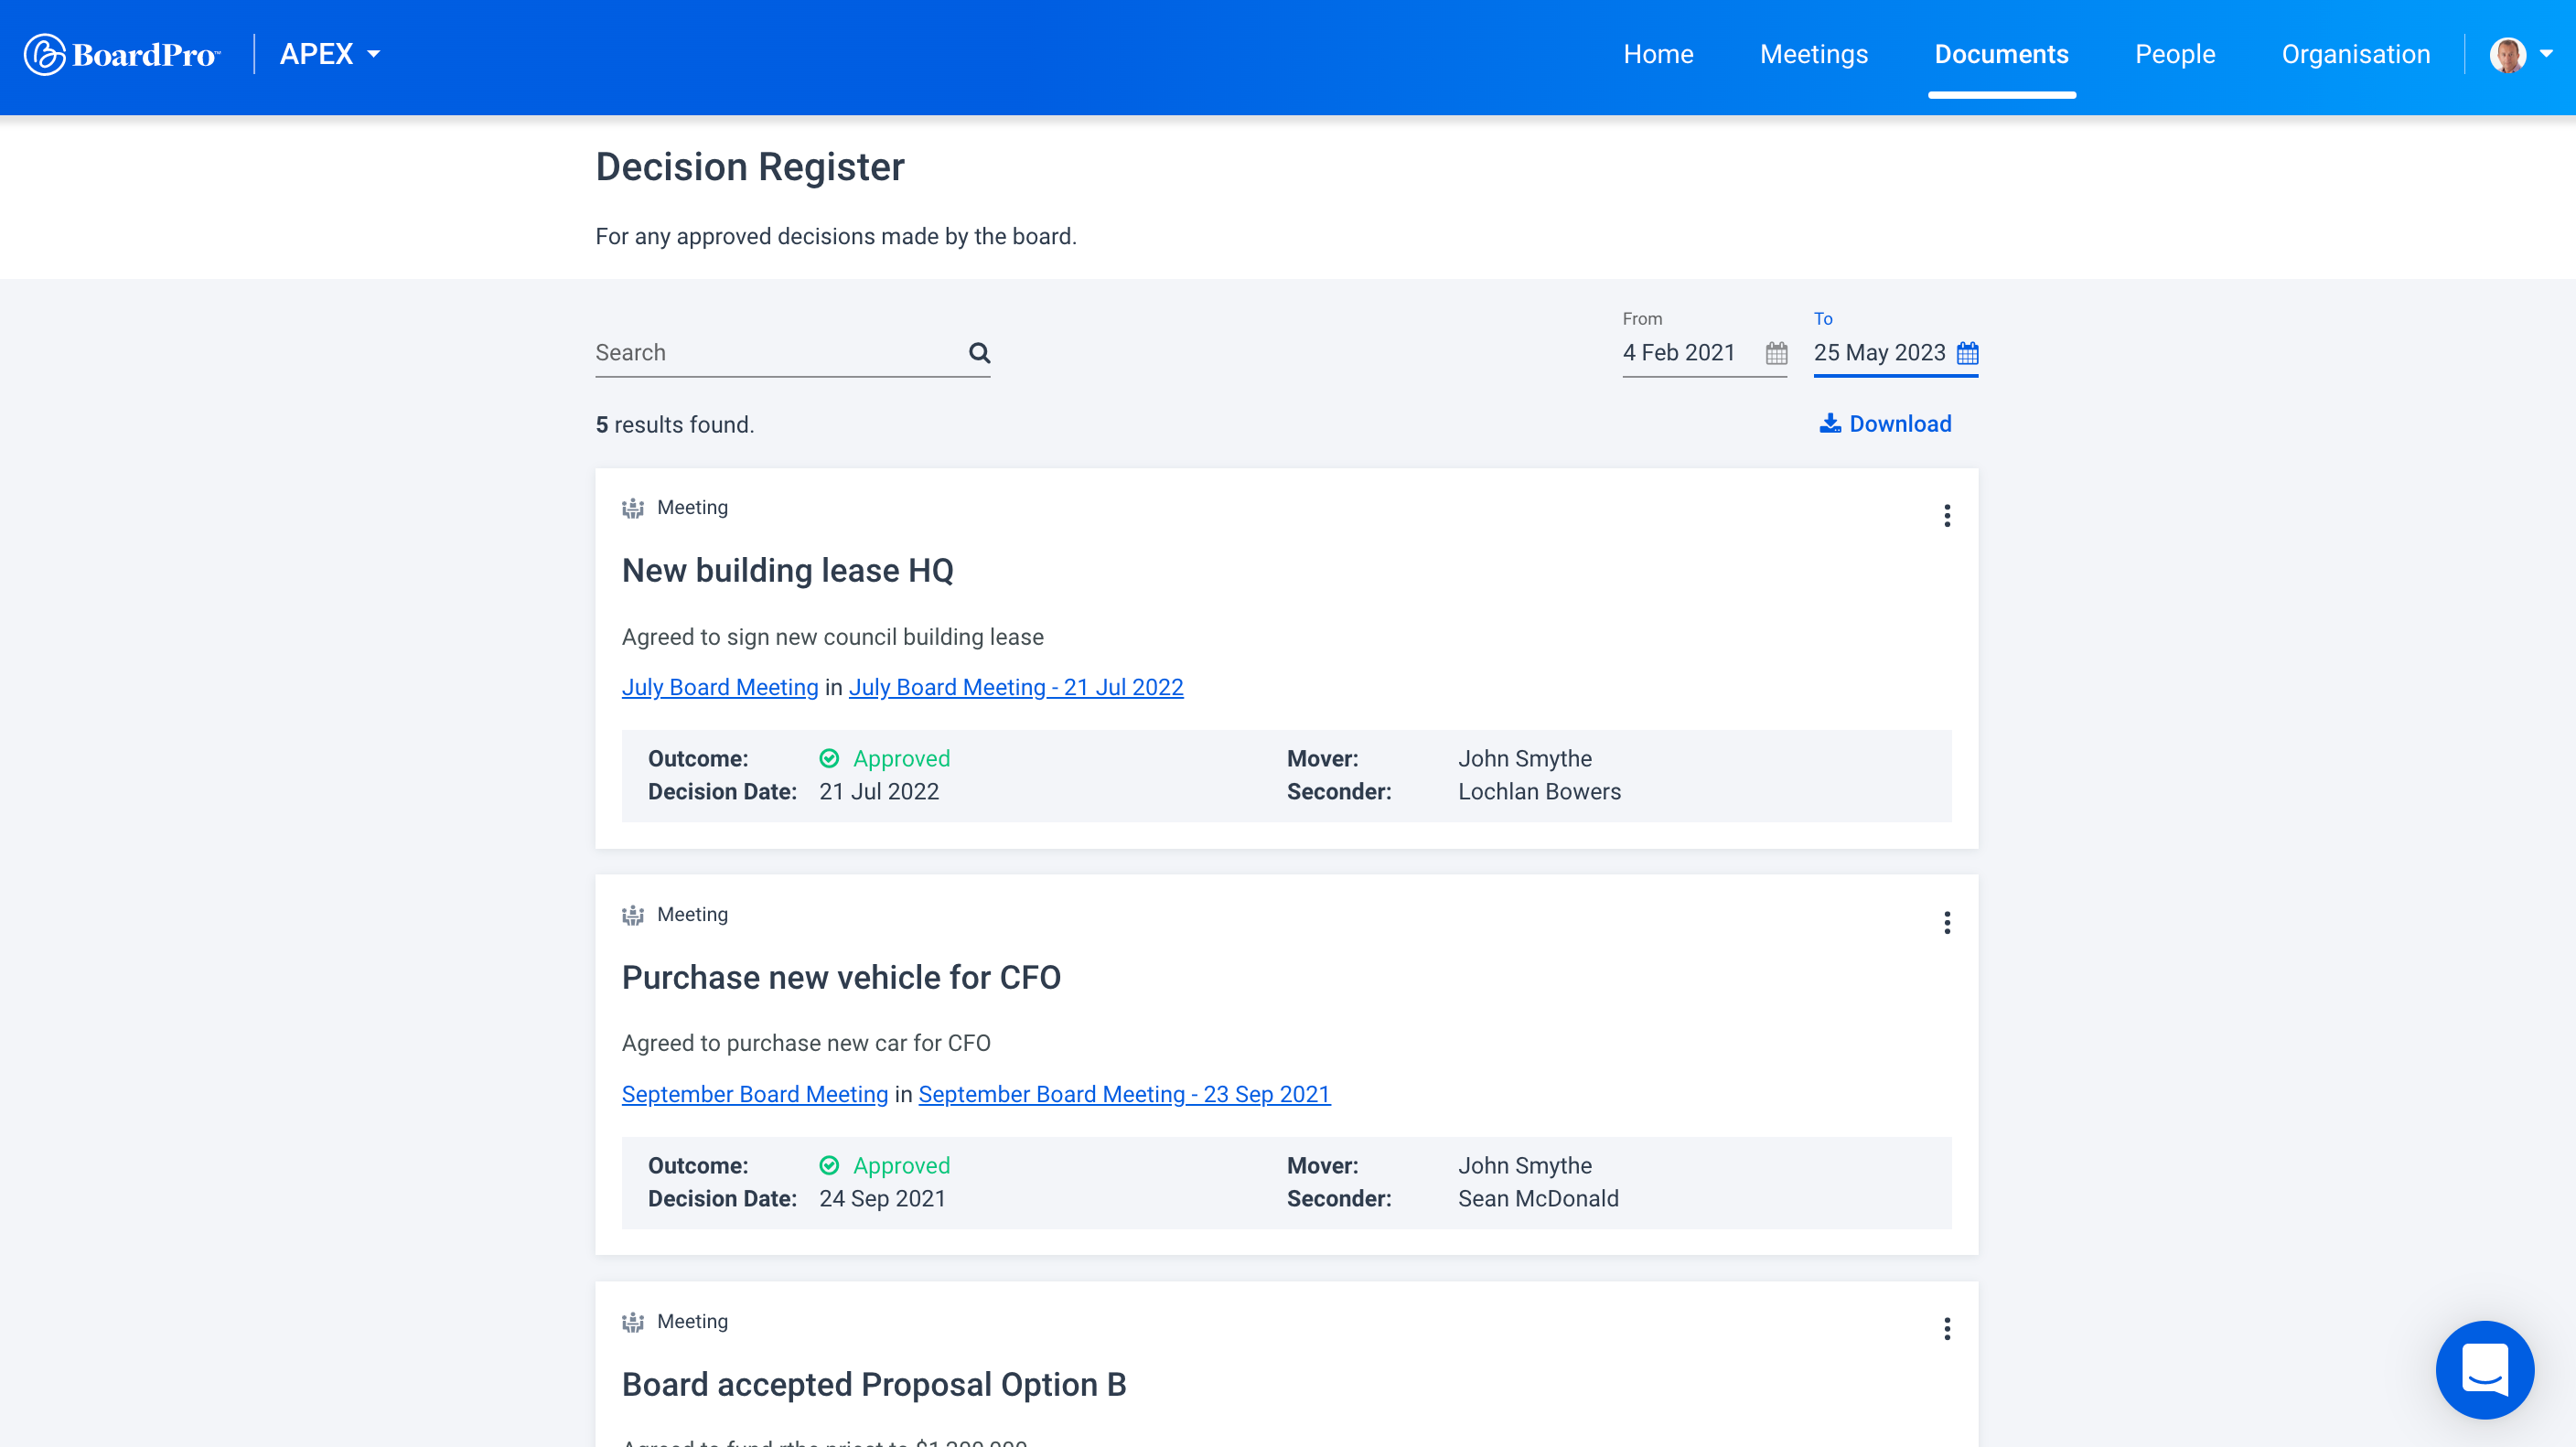Click the September Board Meeting - 23 Sep 2021 link

click(x=1123, y=1093)
